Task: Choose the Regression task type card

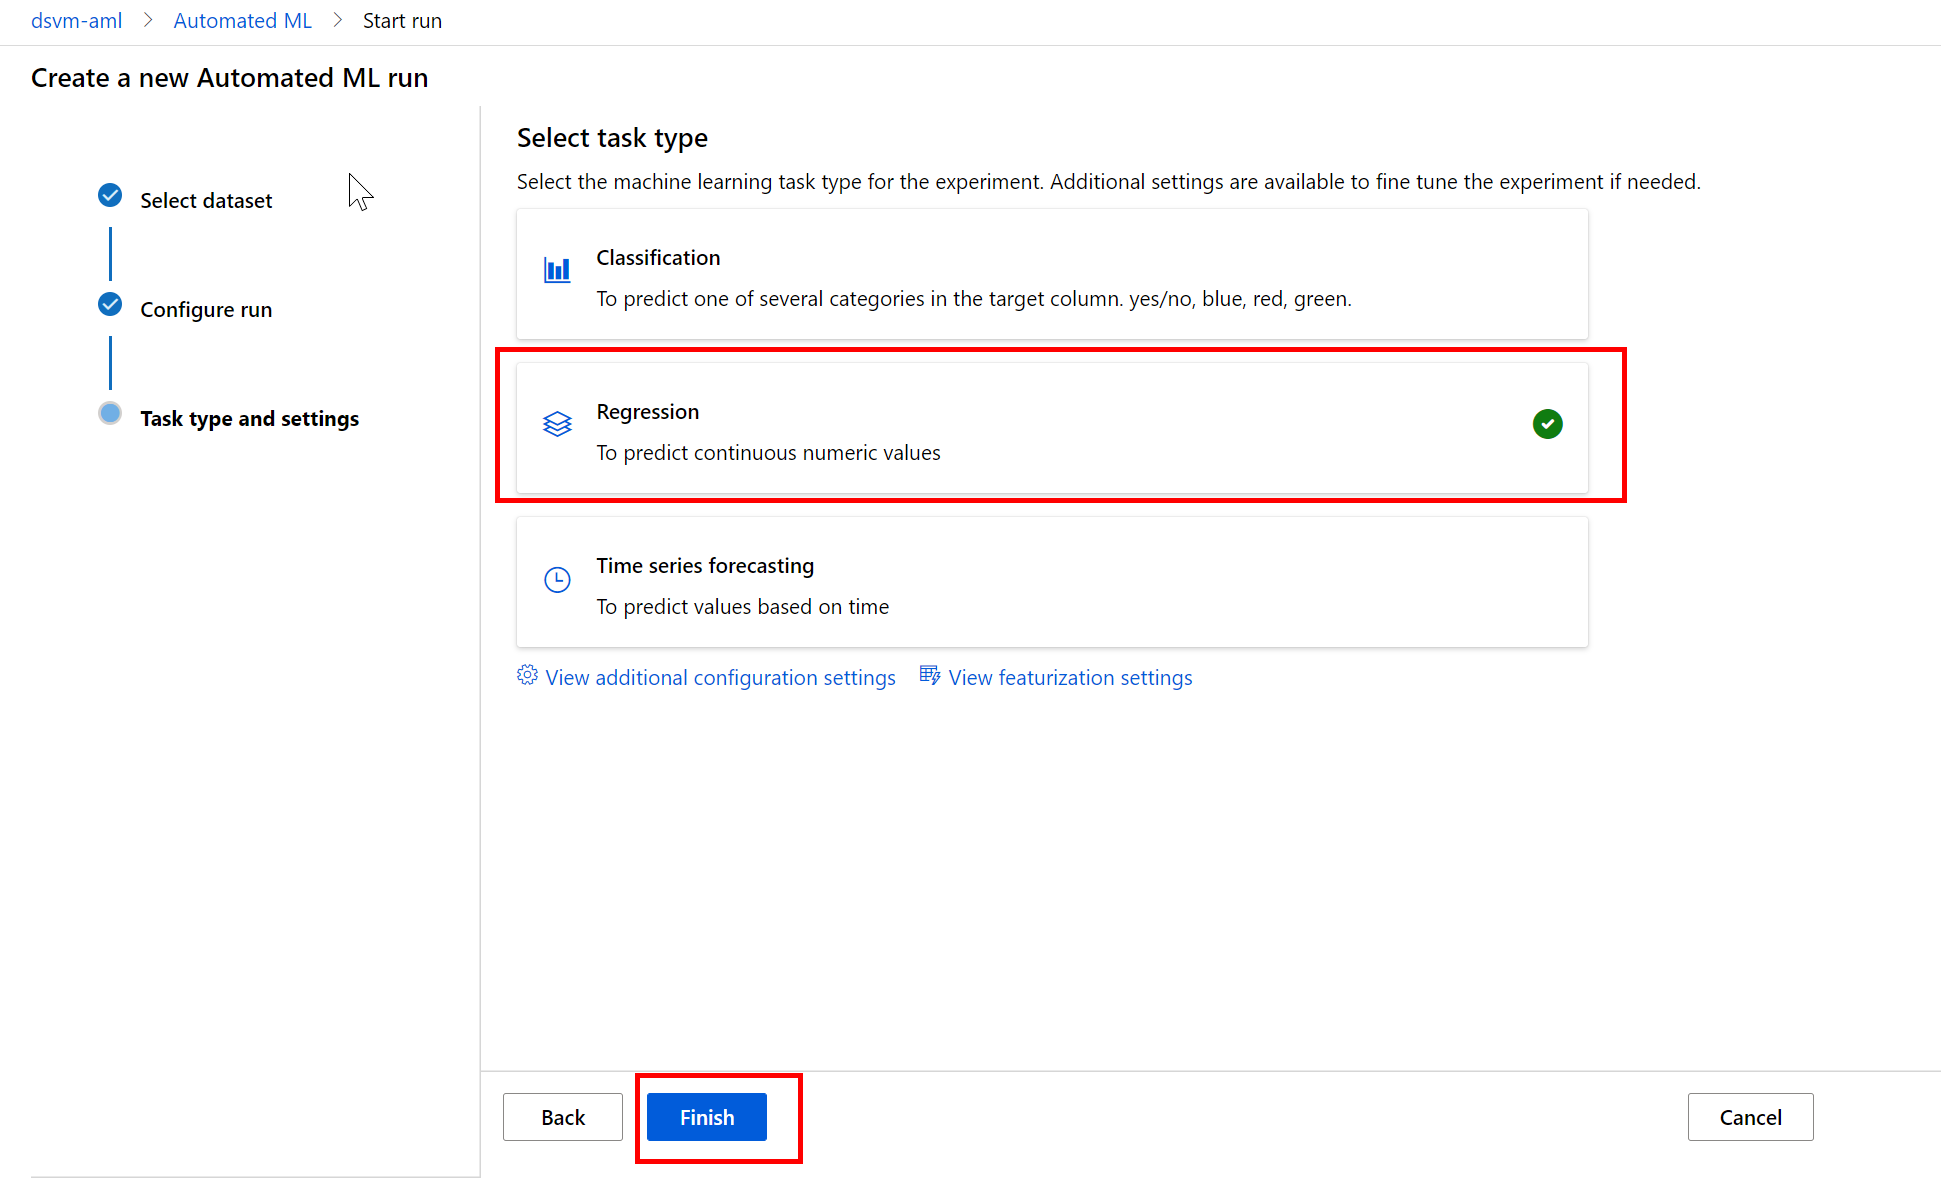Action: (1051, 429)
